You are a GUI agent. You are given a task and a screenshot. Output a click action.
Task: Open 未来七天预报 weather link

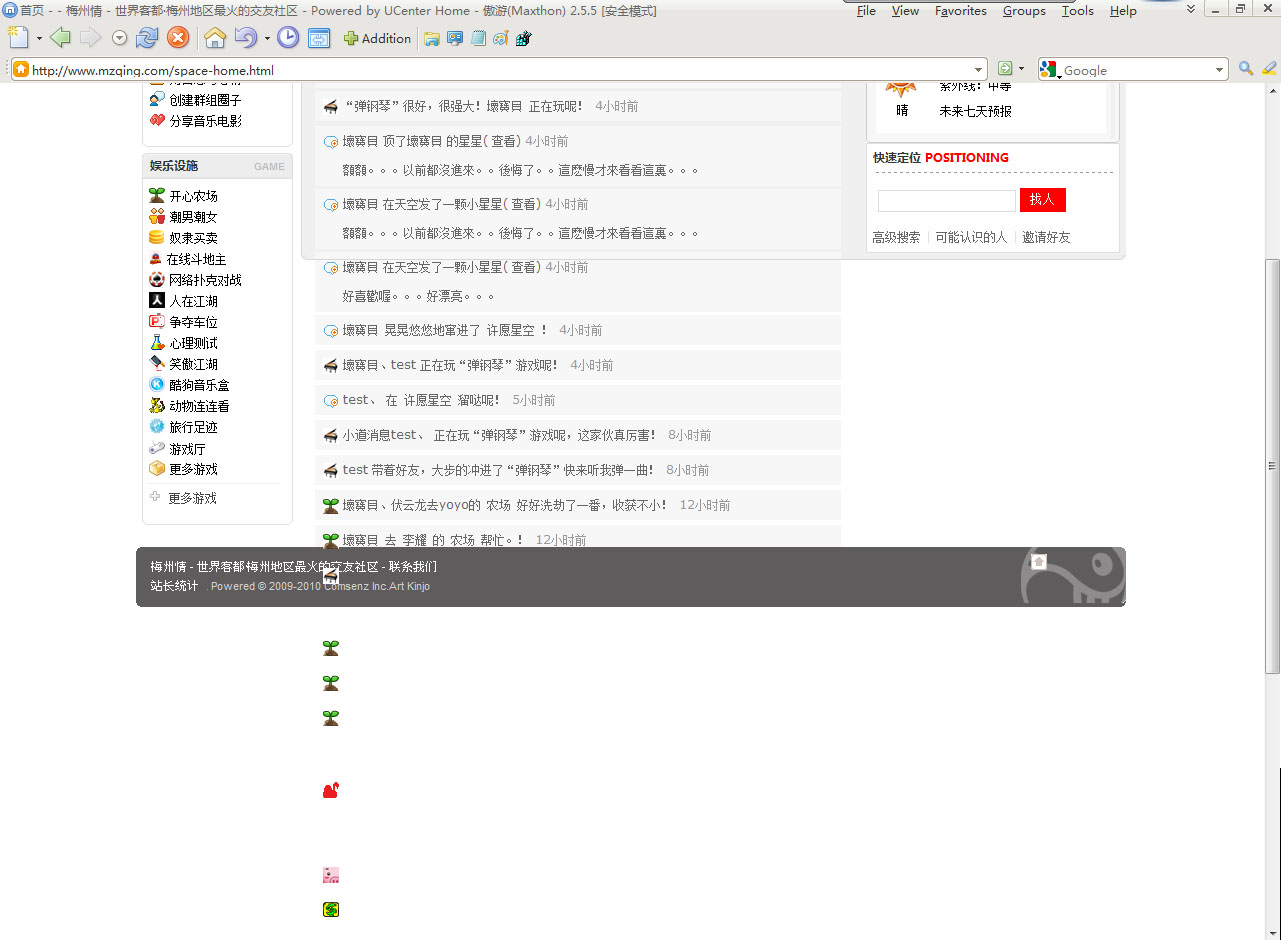(975, 111)
